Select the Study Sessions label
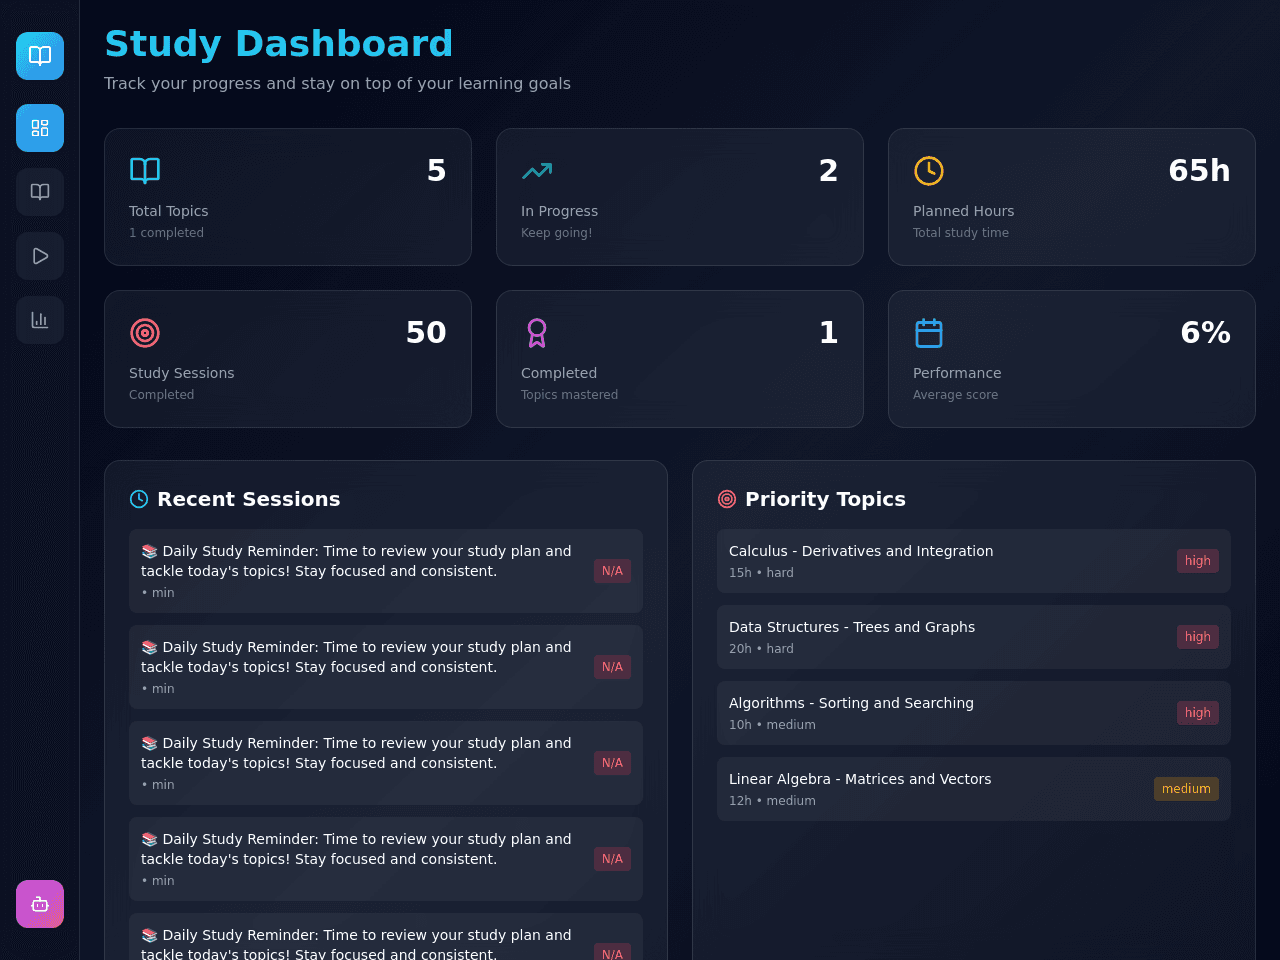The height and width of the screenshot is (960, 1280). pyautogui.click(x=181, y=373)
